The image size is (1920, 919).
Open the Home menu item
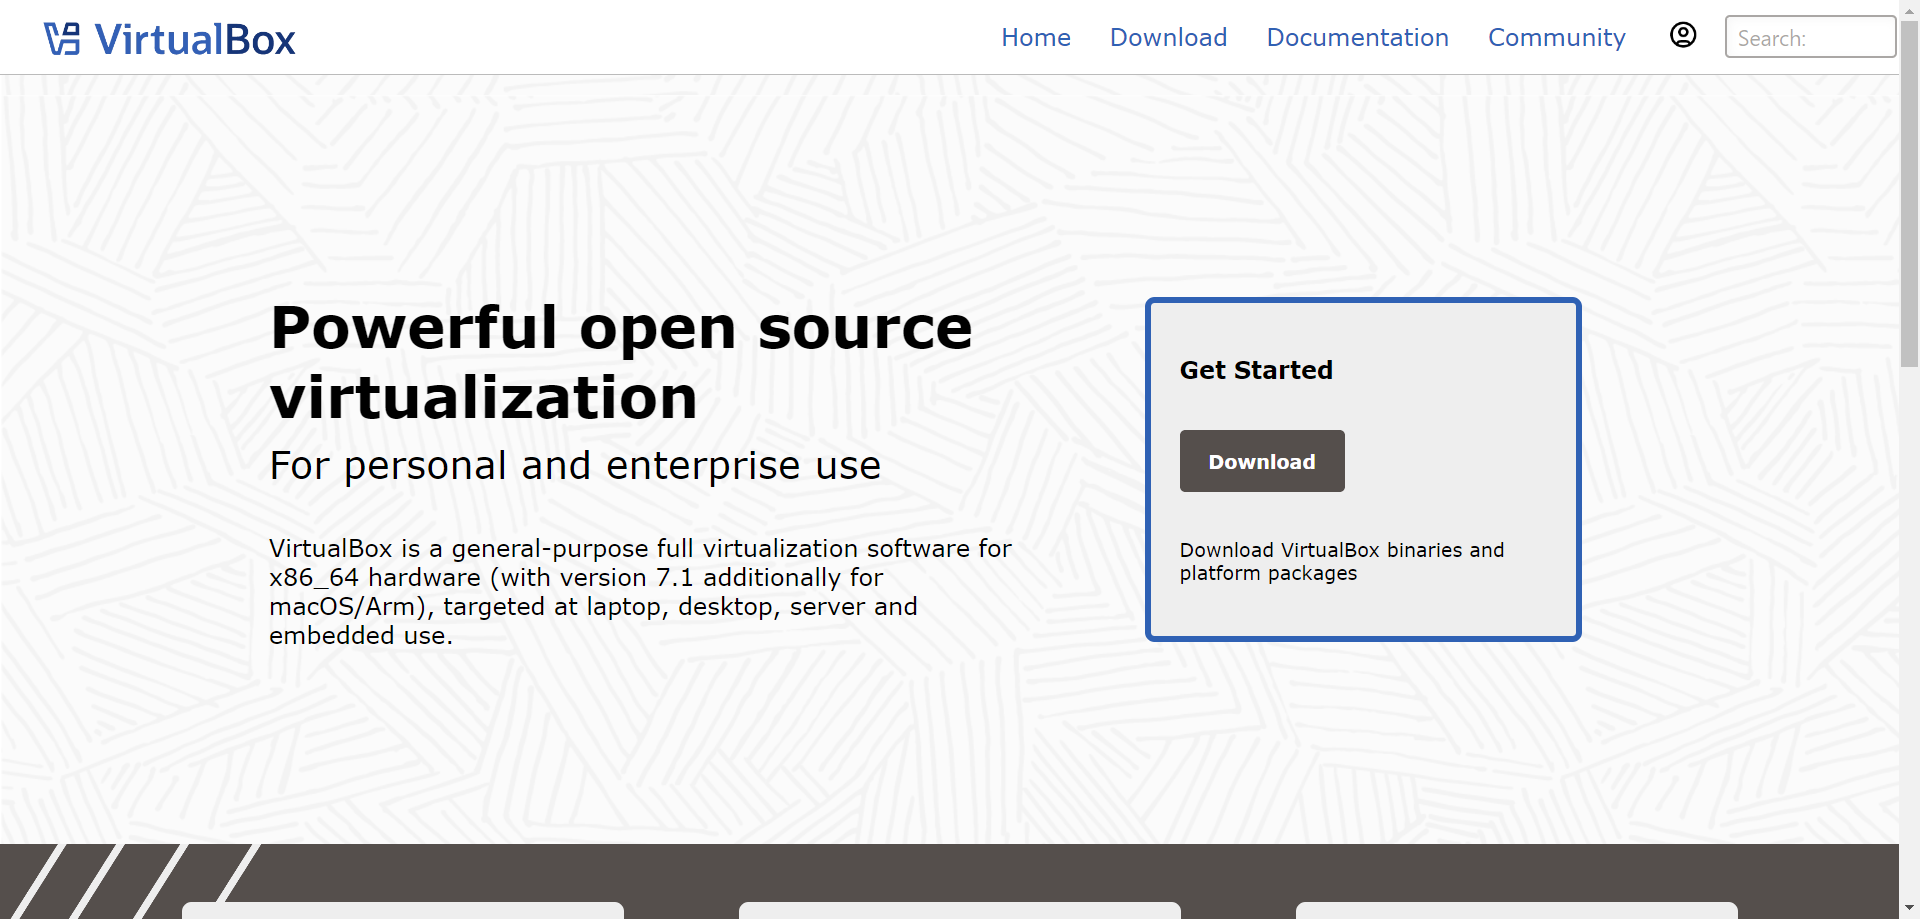(1036, 37)
